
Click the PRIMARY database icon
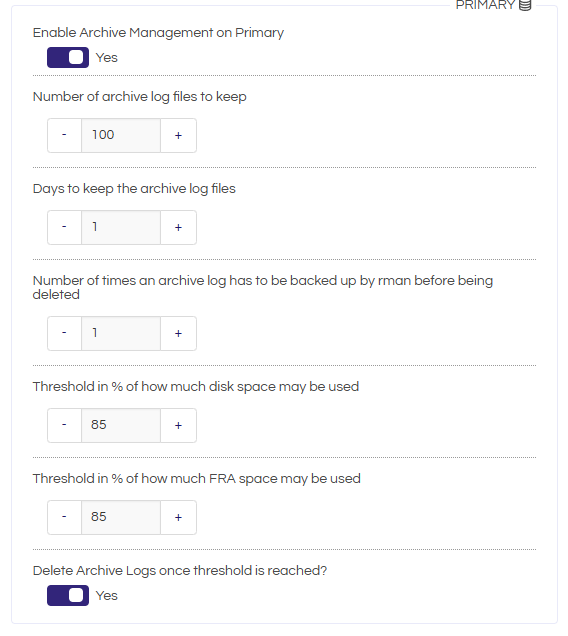pyautogui.click(x=525, y=5)
